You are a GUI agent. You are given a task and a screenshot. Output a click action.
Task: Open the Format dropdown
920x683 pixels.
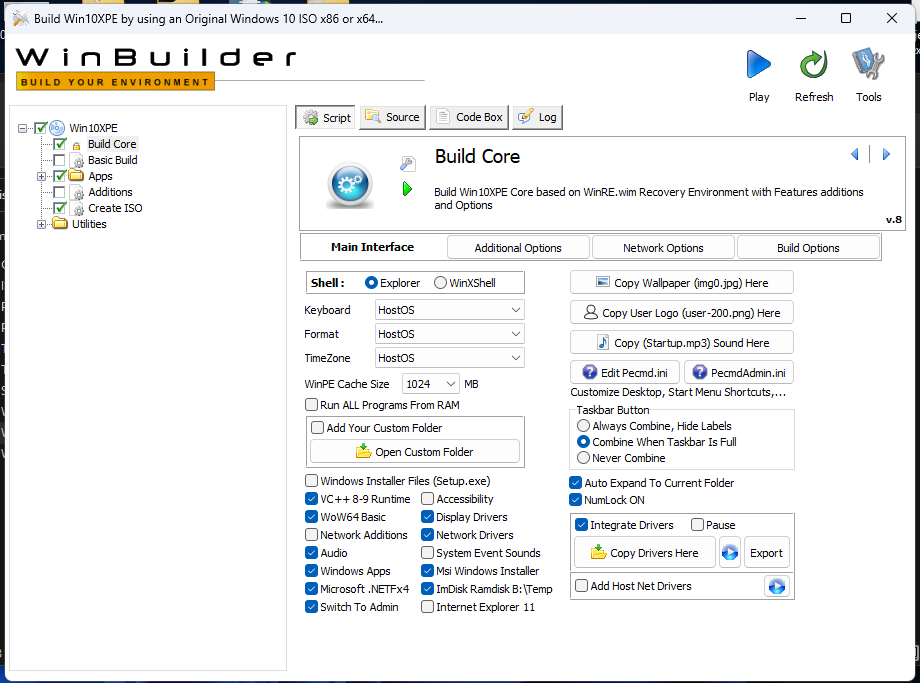(x=449, y=334)
